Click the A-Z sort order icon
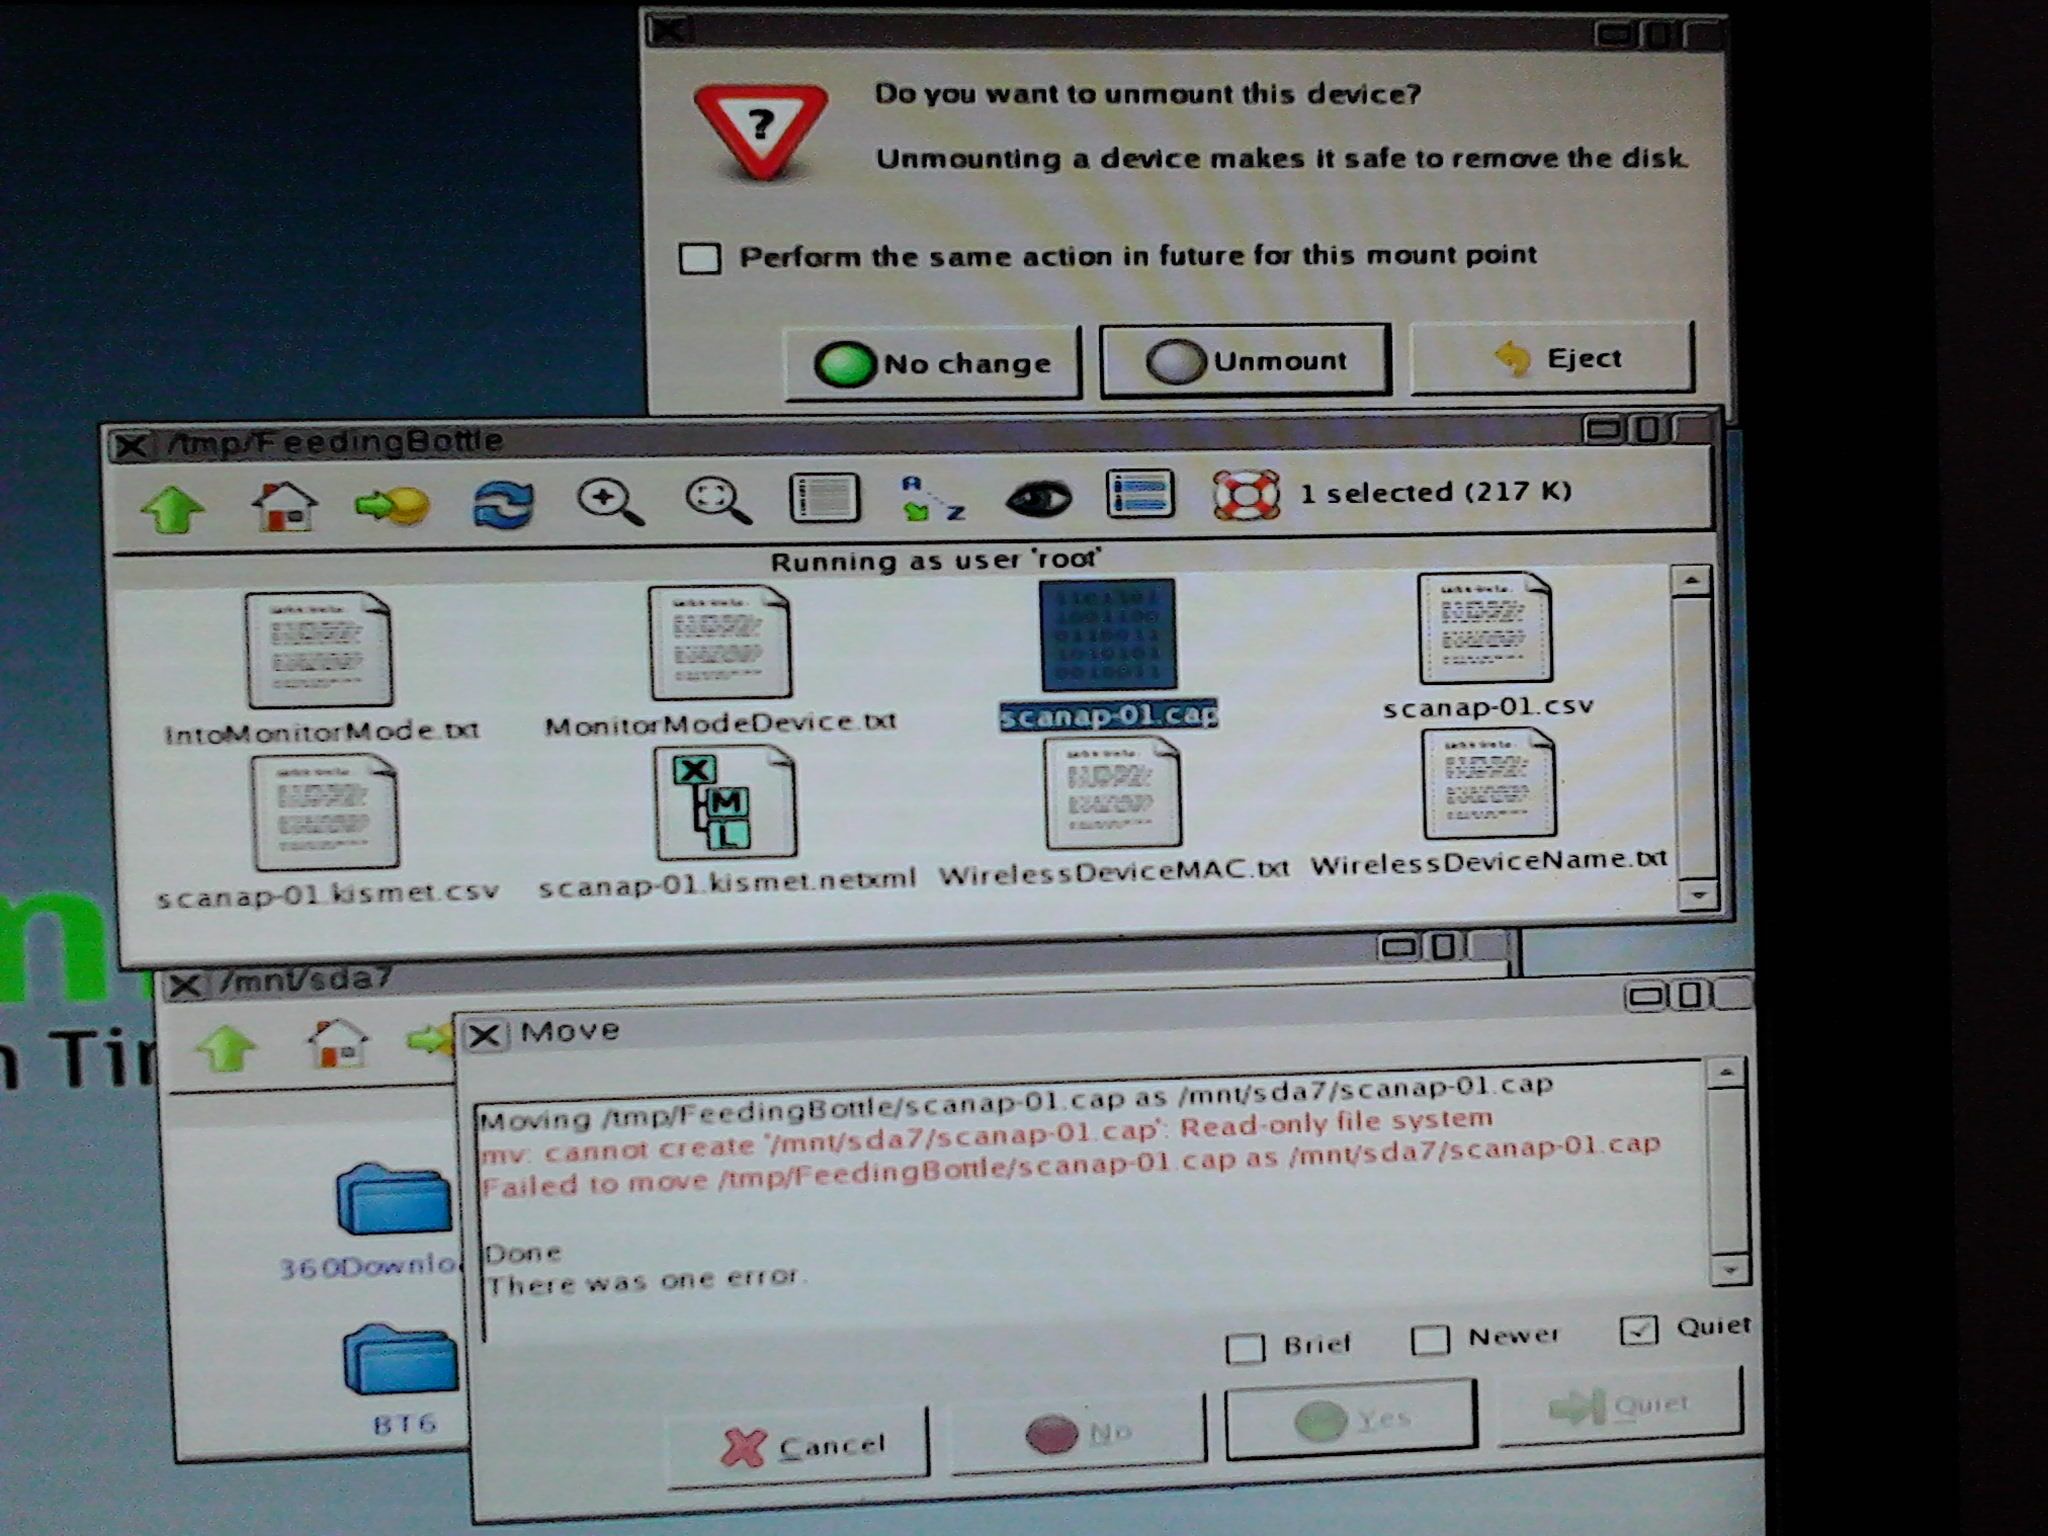Viewport: 2048px width, 1536px height. (932, 497)
